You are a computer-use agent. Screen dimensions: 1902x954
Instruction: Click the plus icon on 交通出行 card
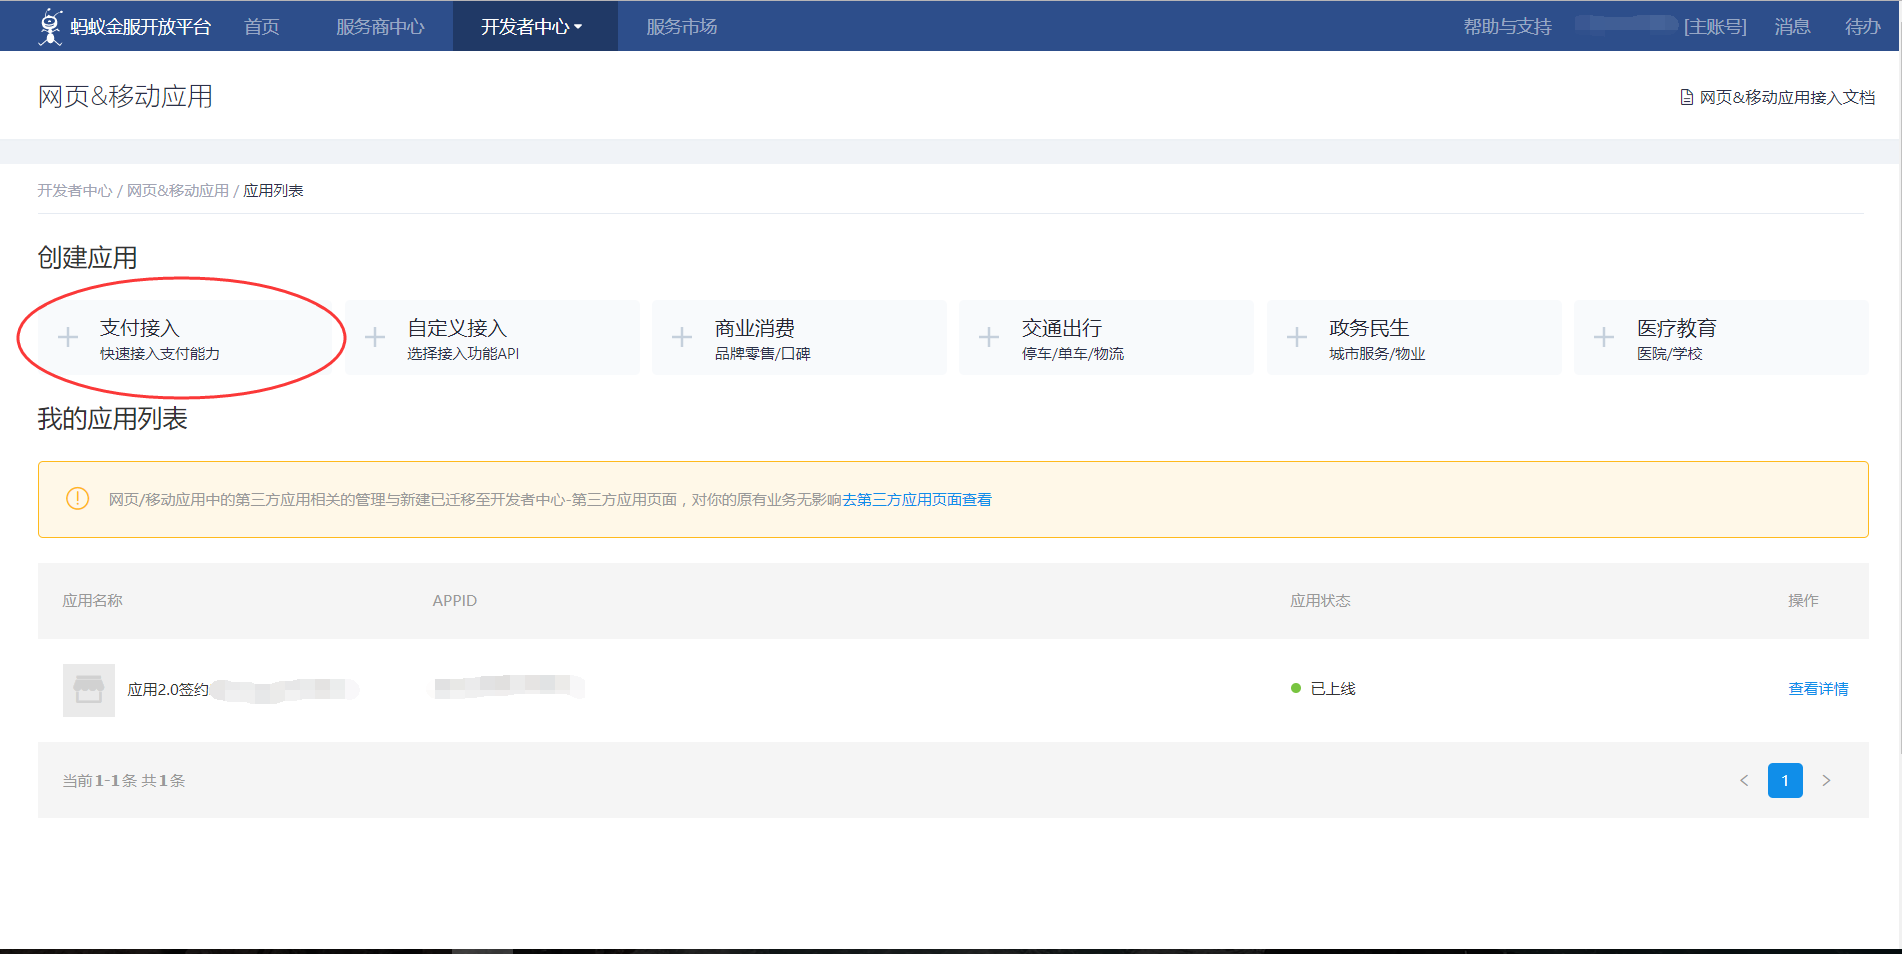(x=989, y=338)
